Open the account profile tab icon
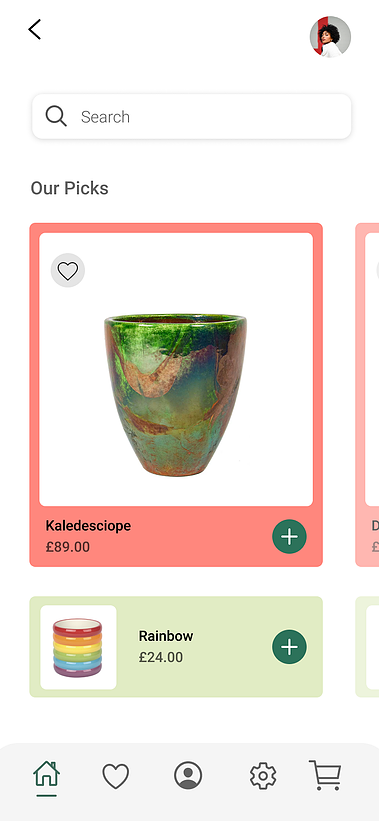 [188, 775]
